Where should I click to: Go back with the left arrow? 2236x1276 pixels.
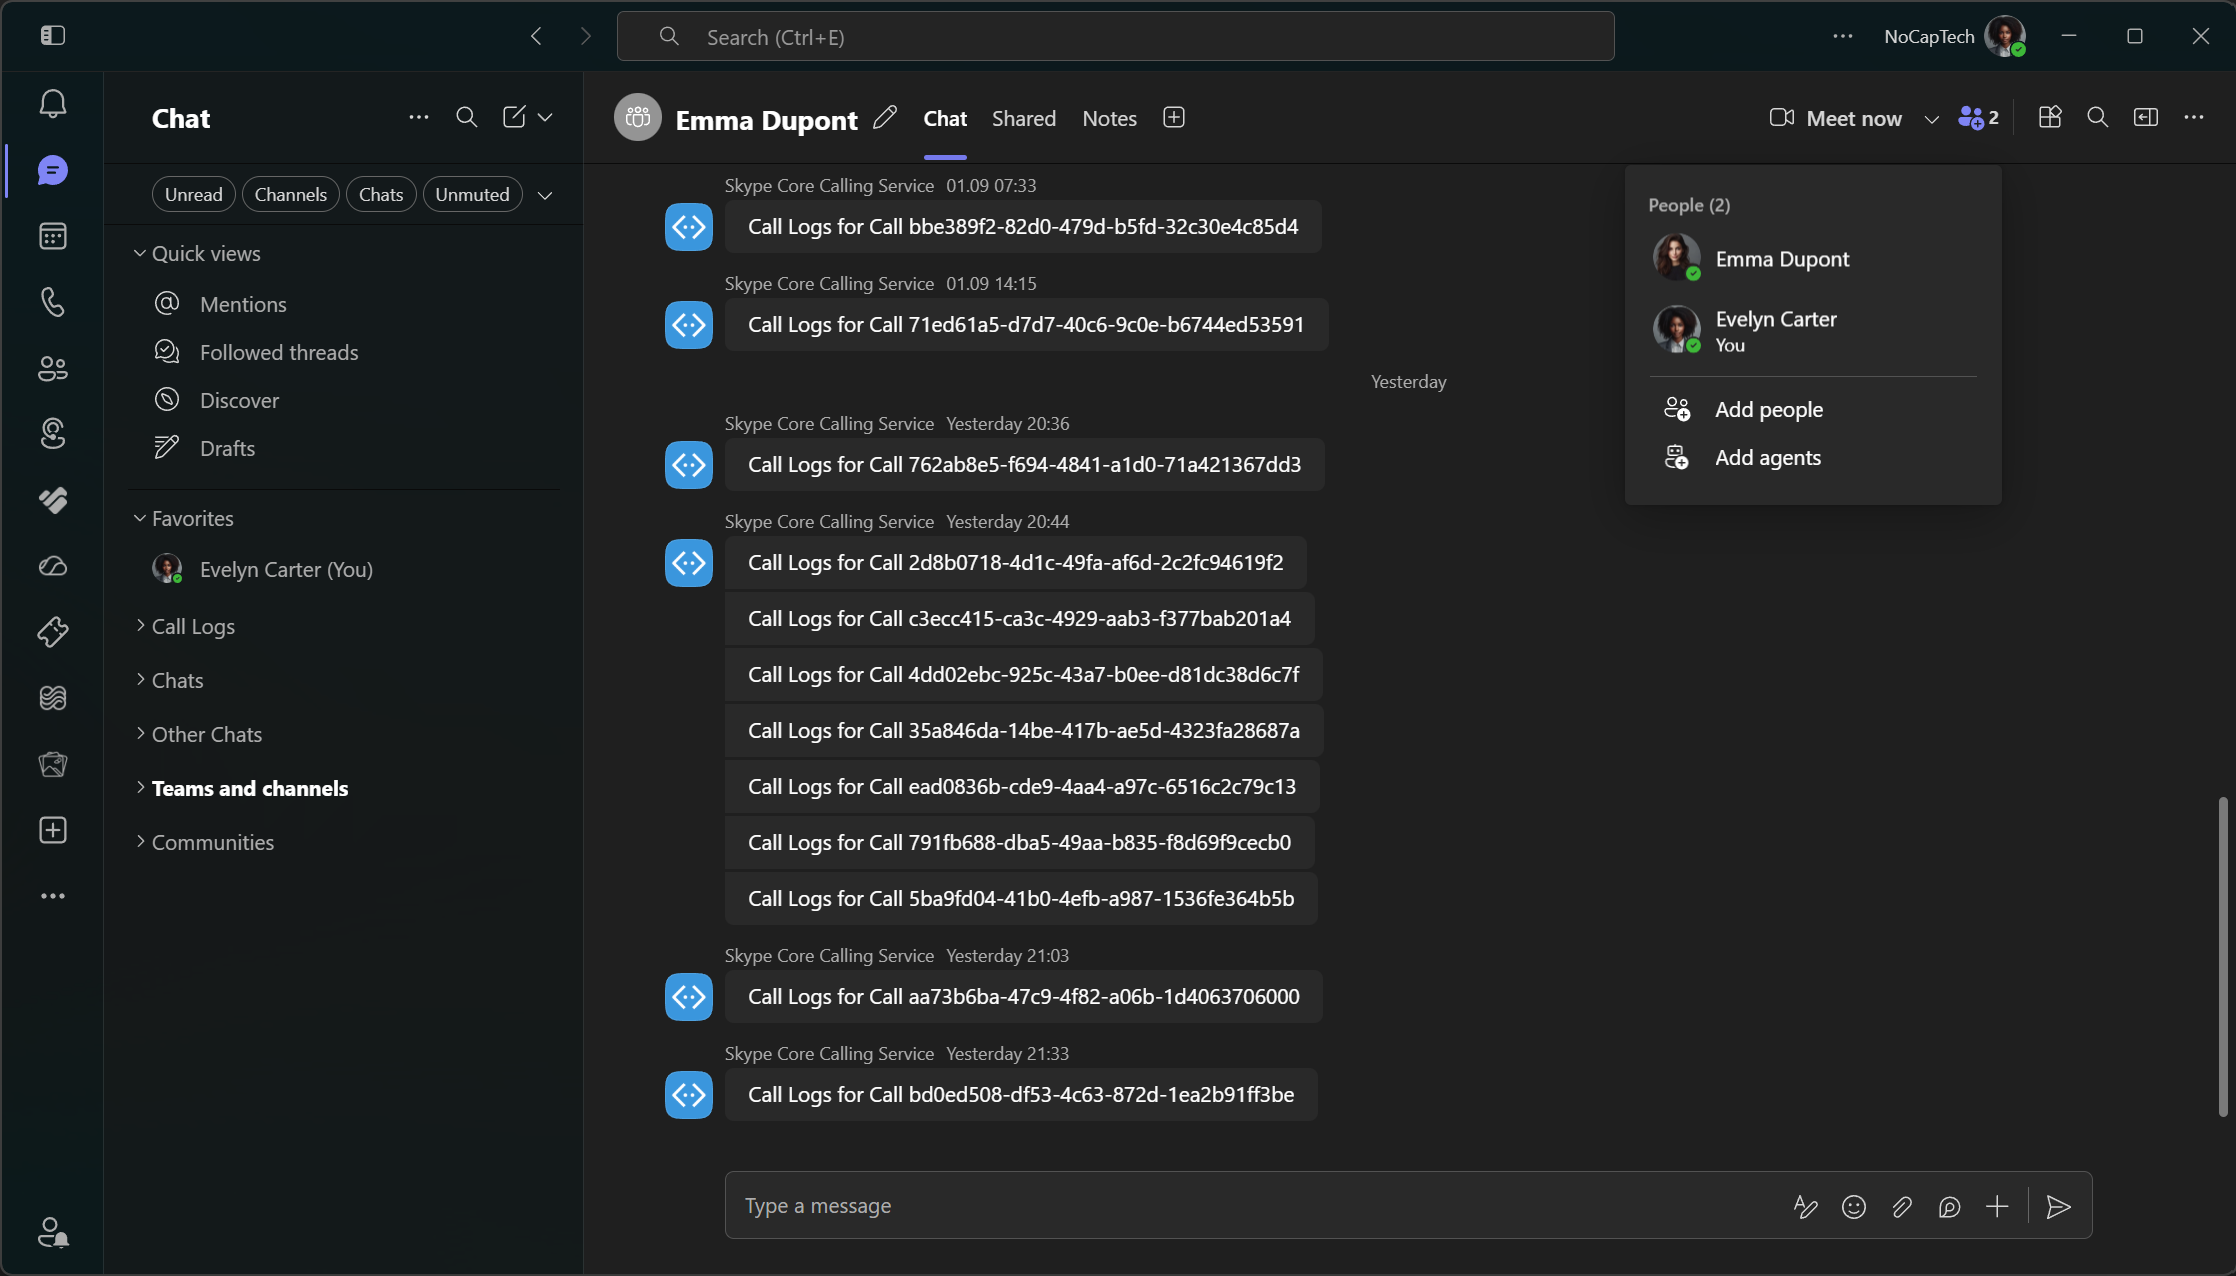coord(536,36)
